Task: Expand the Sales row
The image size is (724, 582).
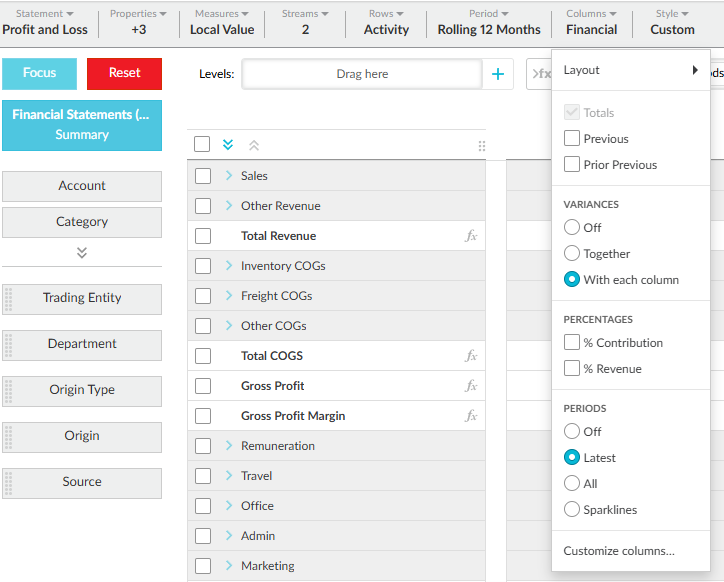Action: 228,176
